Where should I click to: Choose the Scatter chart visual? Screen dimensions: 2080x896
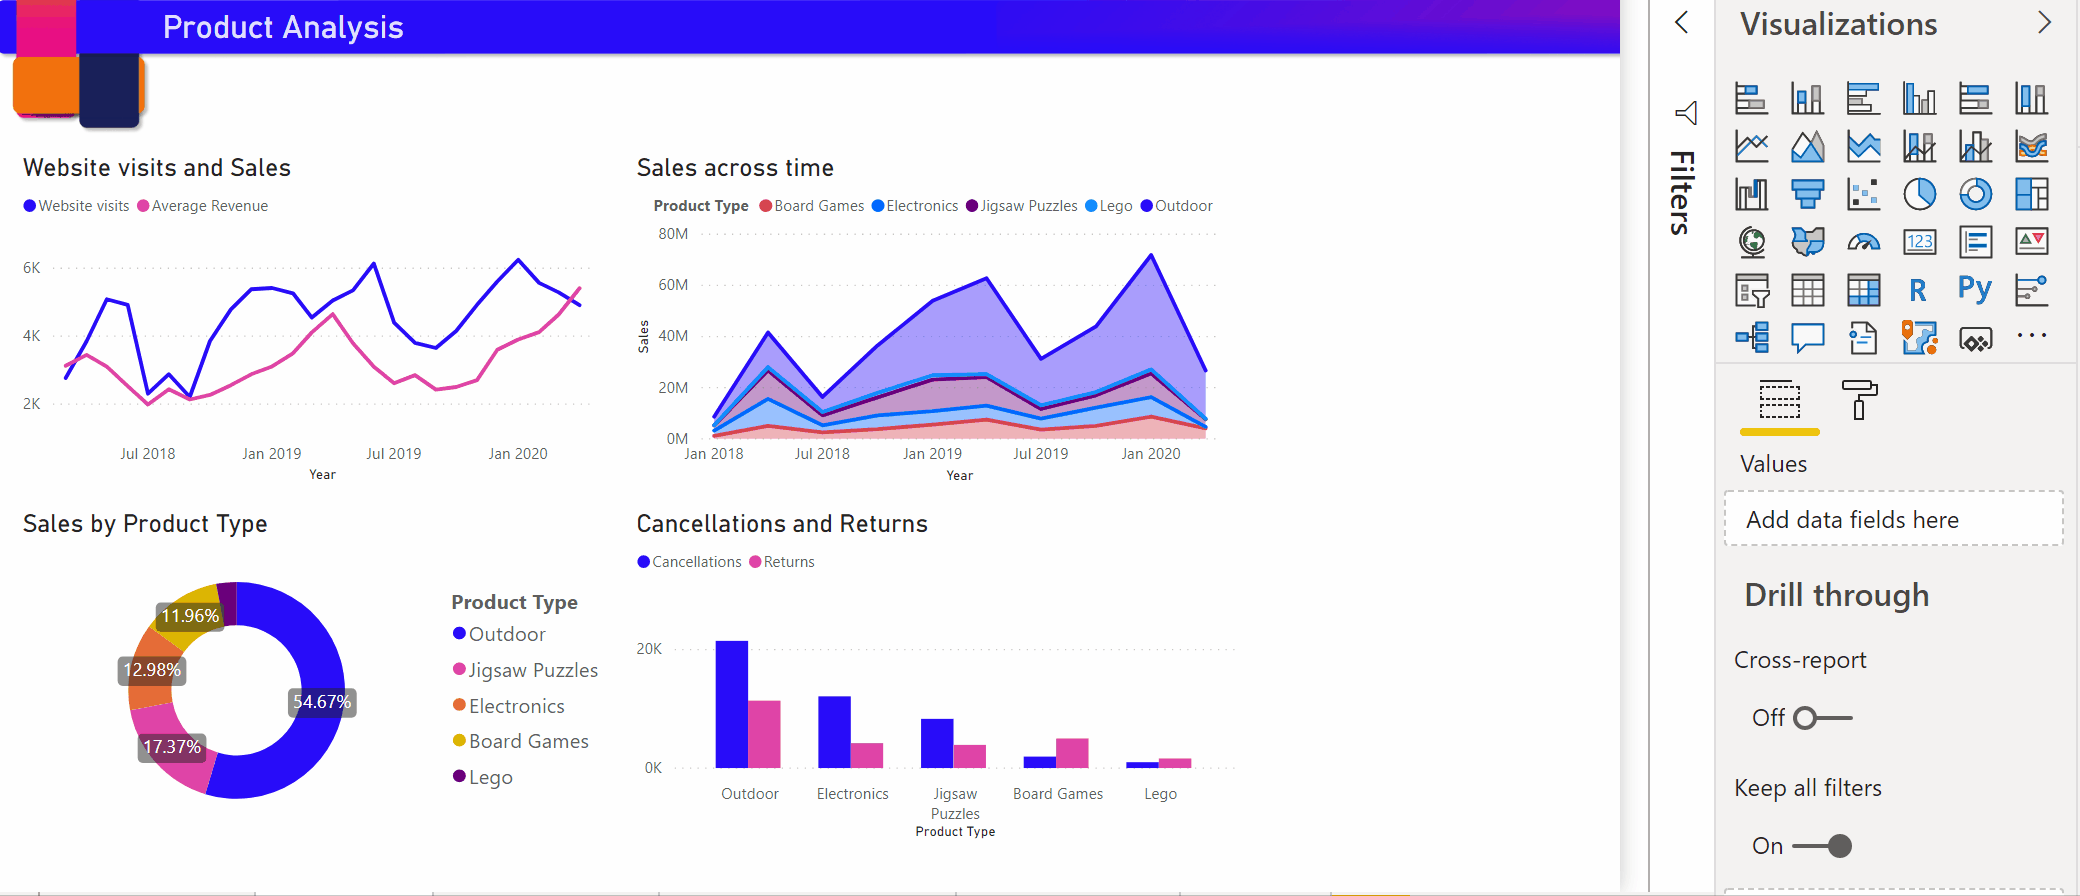(1863, 194)
